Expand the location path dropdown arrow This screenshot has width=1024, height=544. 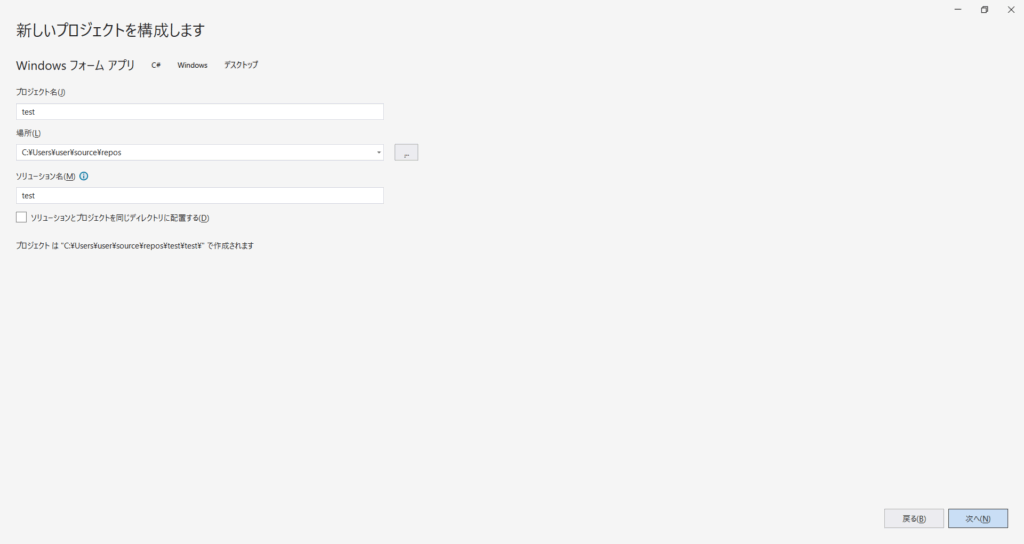point(379,153)
